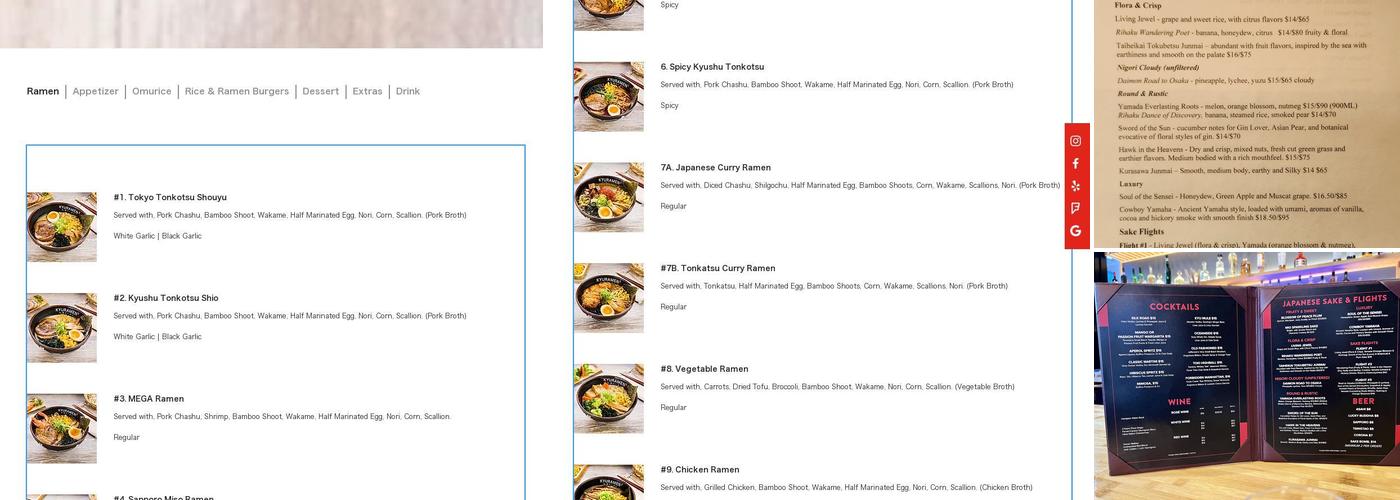Click the Foursquare icon in sidebar

point(1076,209)
